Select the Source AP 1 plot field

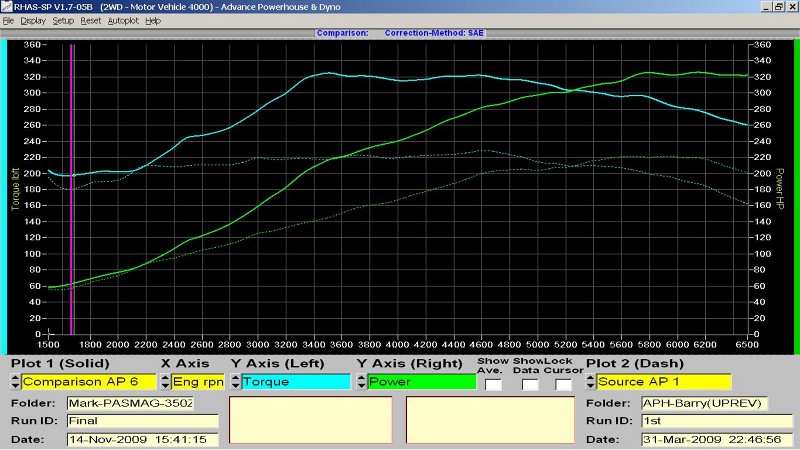(664, 382)
